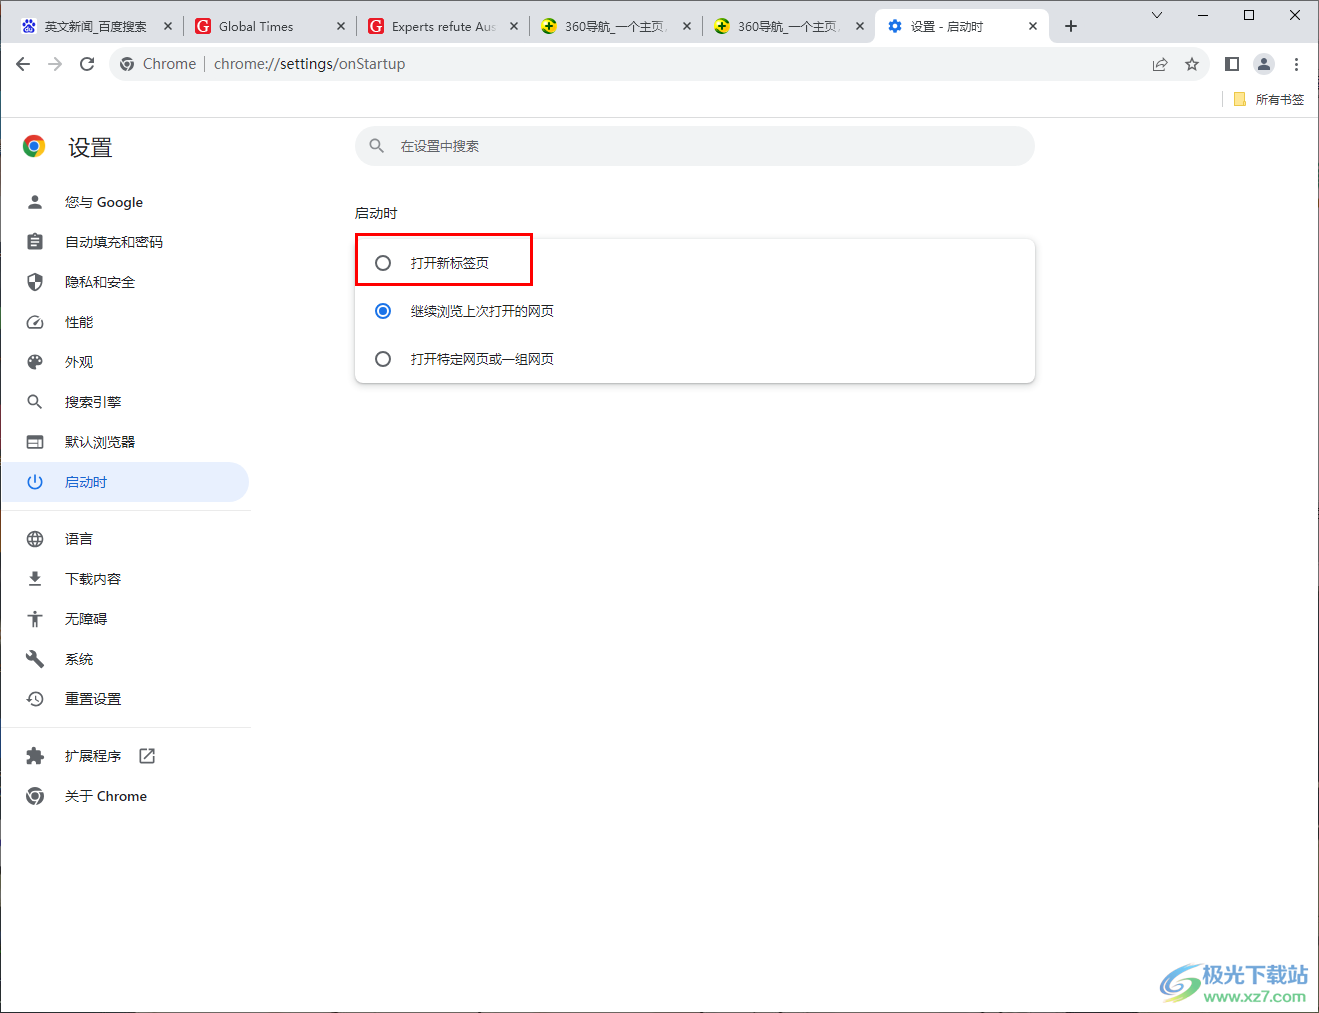1319x1013 pixels.
Task: Click the 隐私和安全 shield icon
Action: [35, 282]
